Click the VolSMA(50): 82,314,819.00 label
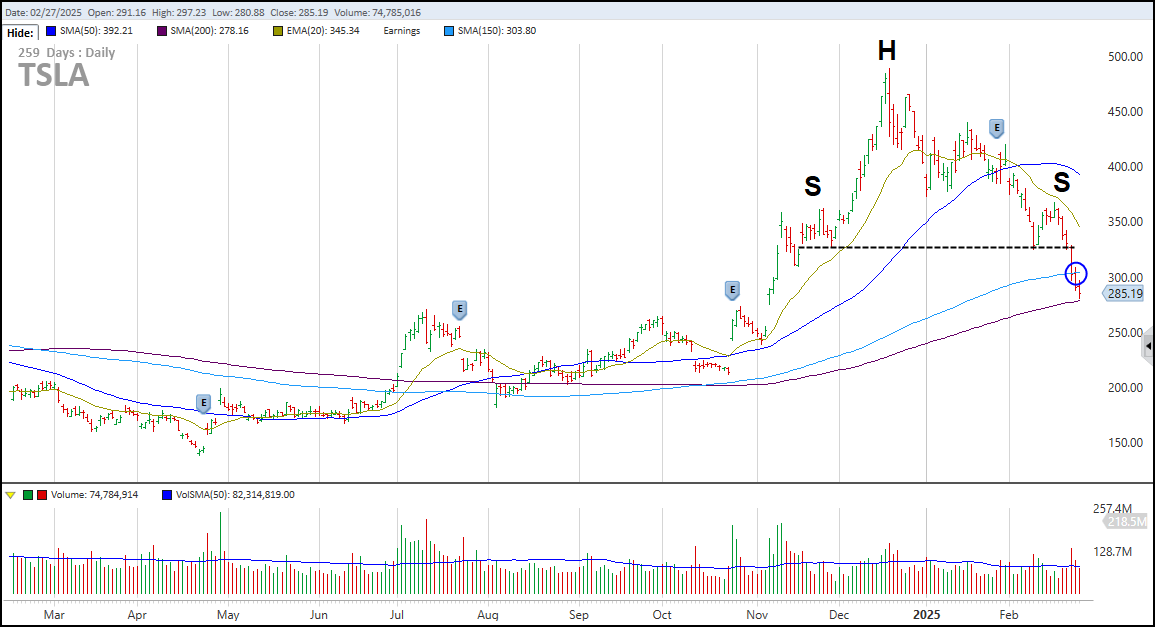Screen dimensions: 1155x627 pyautogui.click(x=235, y=495)
